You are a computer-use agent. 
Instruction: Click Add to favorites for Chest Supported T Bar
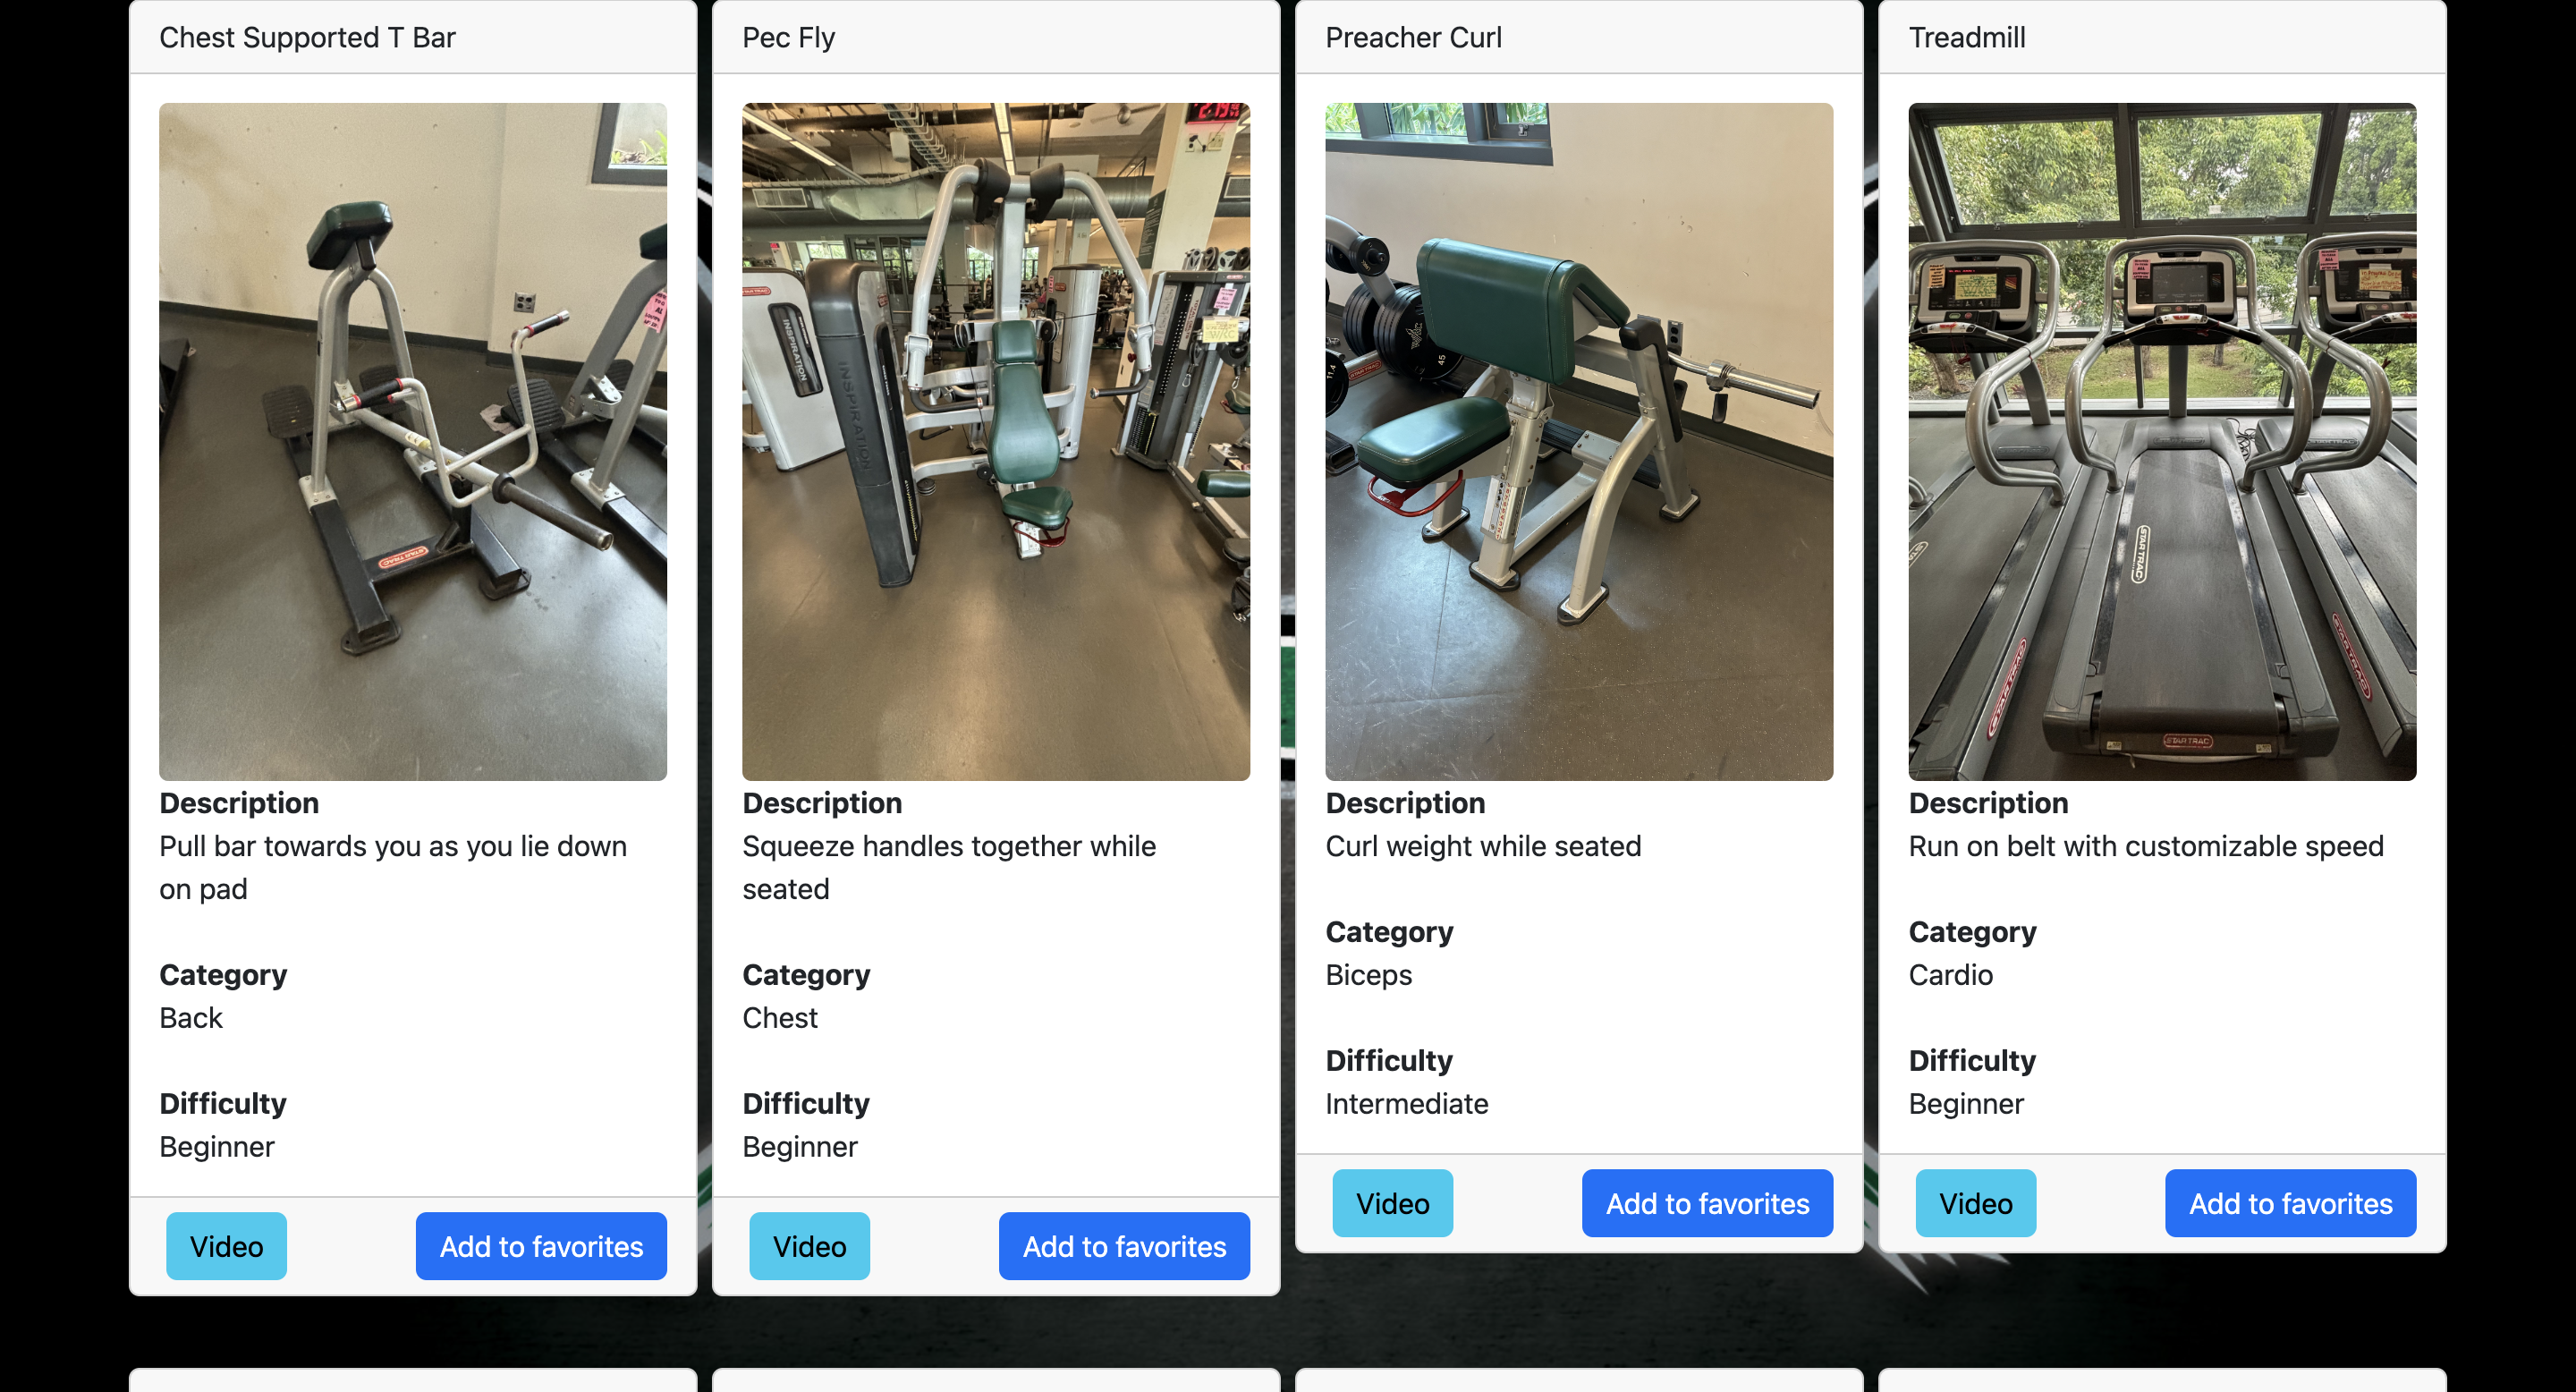[542, 1244]
